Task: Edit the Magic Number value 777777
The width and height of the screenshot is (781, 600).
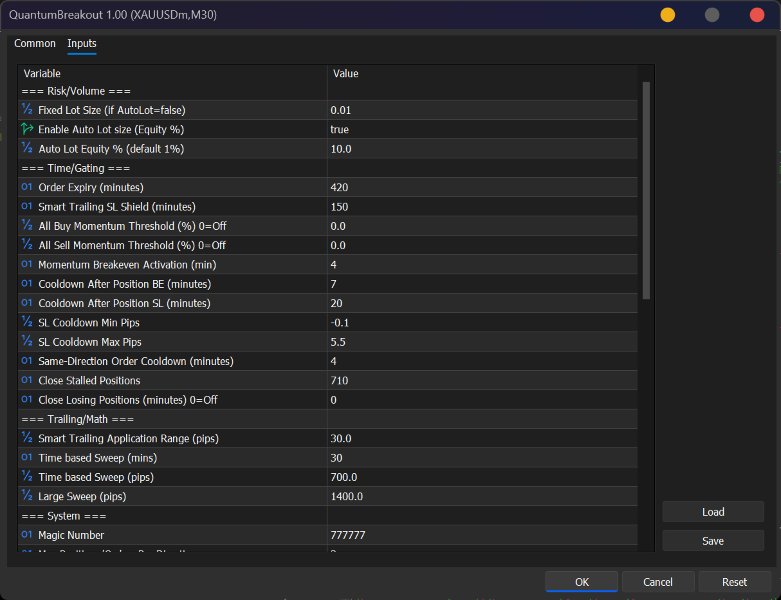Action: click(482, 535)
